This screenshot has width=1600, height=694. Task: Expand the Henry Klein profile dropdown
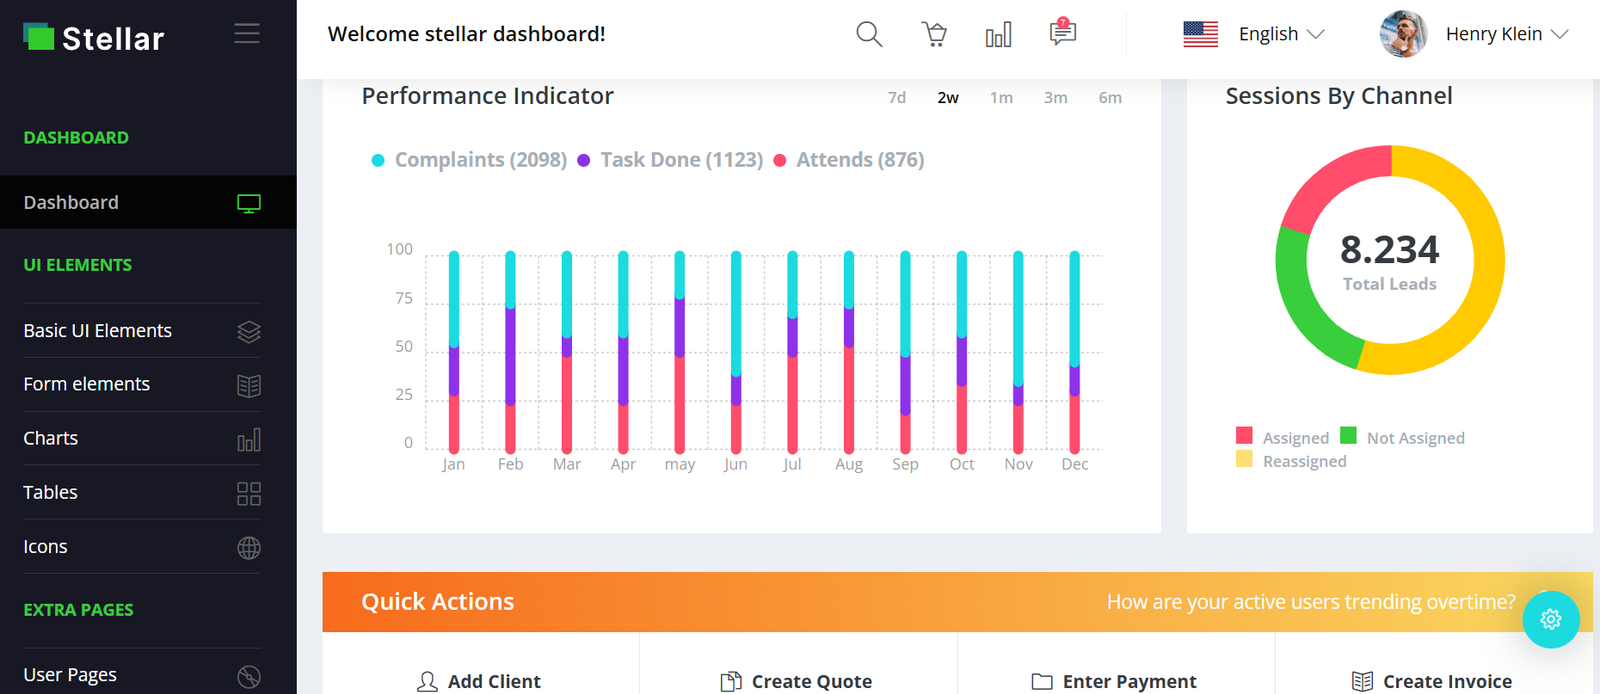coord(1507,34)
